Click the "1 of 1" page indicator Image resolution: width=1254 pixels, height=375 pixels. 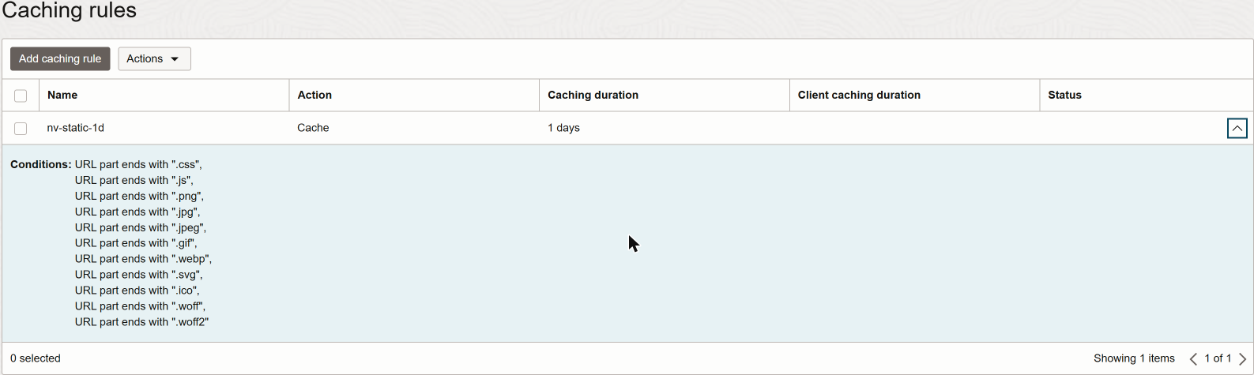tap(1217, 358)
